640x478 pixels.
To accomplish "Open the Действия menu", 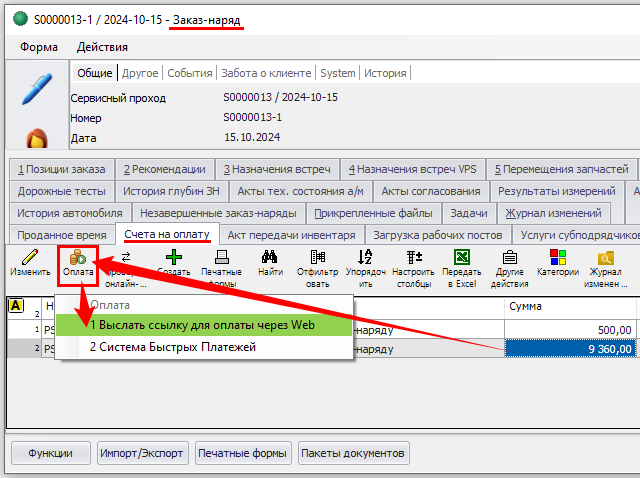I will pyautogui.click(x=102, y=47).
